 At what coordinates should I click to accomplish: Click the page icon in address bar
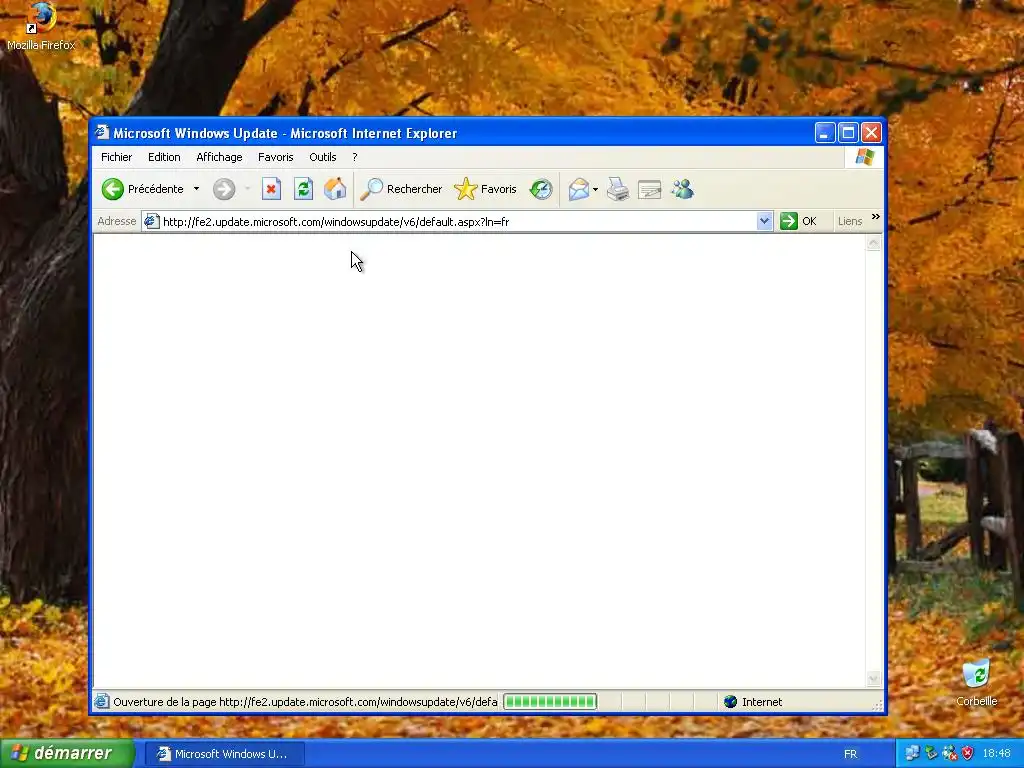[x=152, y=221]
